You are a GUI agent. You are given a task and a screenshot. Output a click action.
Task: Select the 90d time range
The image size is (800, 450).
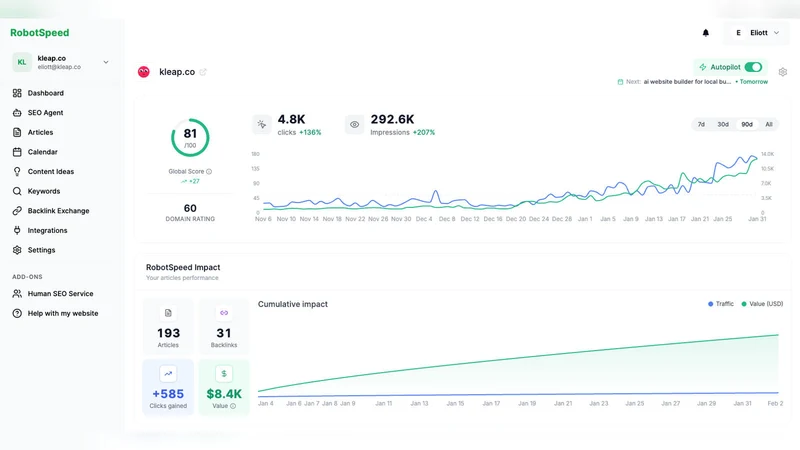747,124
